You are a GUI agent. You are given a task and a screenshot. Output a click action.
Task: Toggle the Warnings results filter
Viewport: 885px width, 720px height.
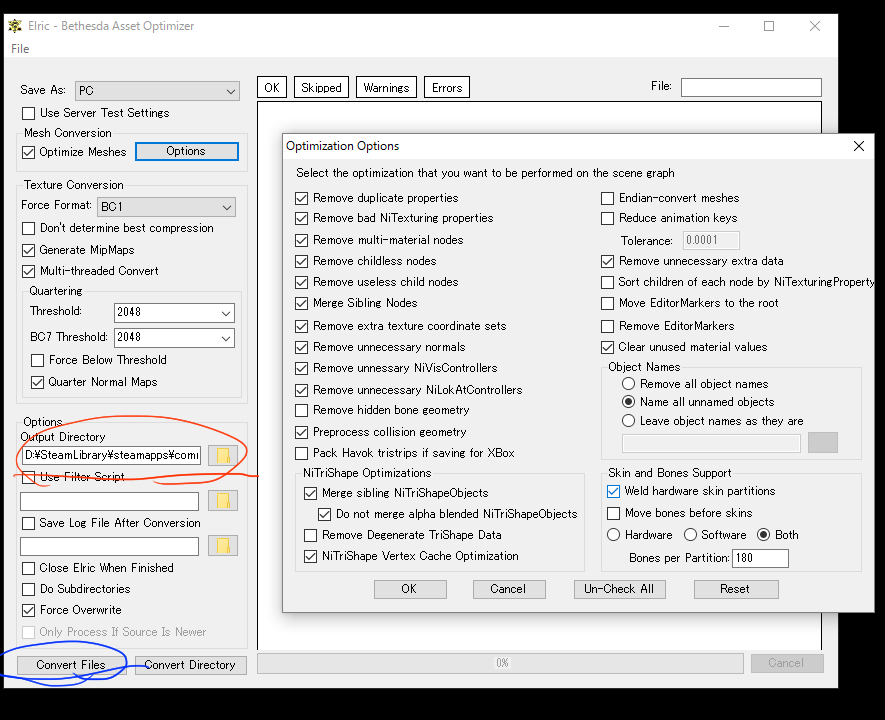[x=386, y=87]
